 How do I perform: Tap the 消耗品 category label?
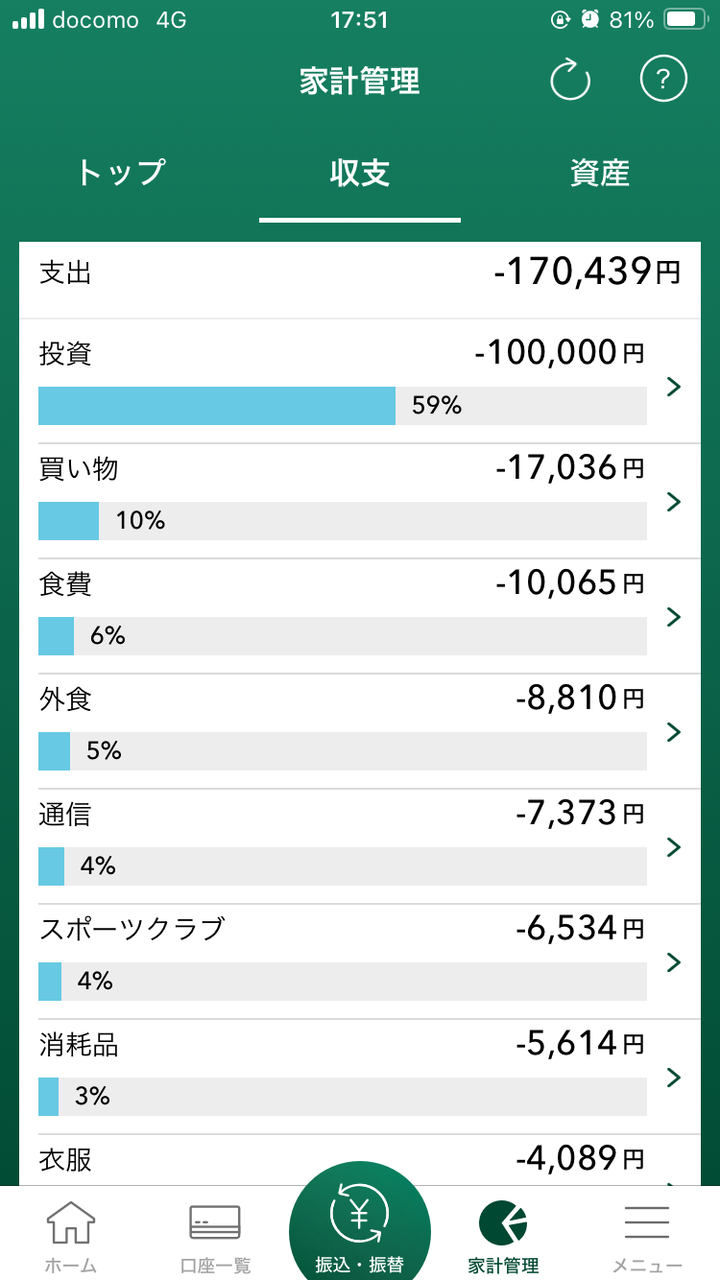click(79, 1045)
